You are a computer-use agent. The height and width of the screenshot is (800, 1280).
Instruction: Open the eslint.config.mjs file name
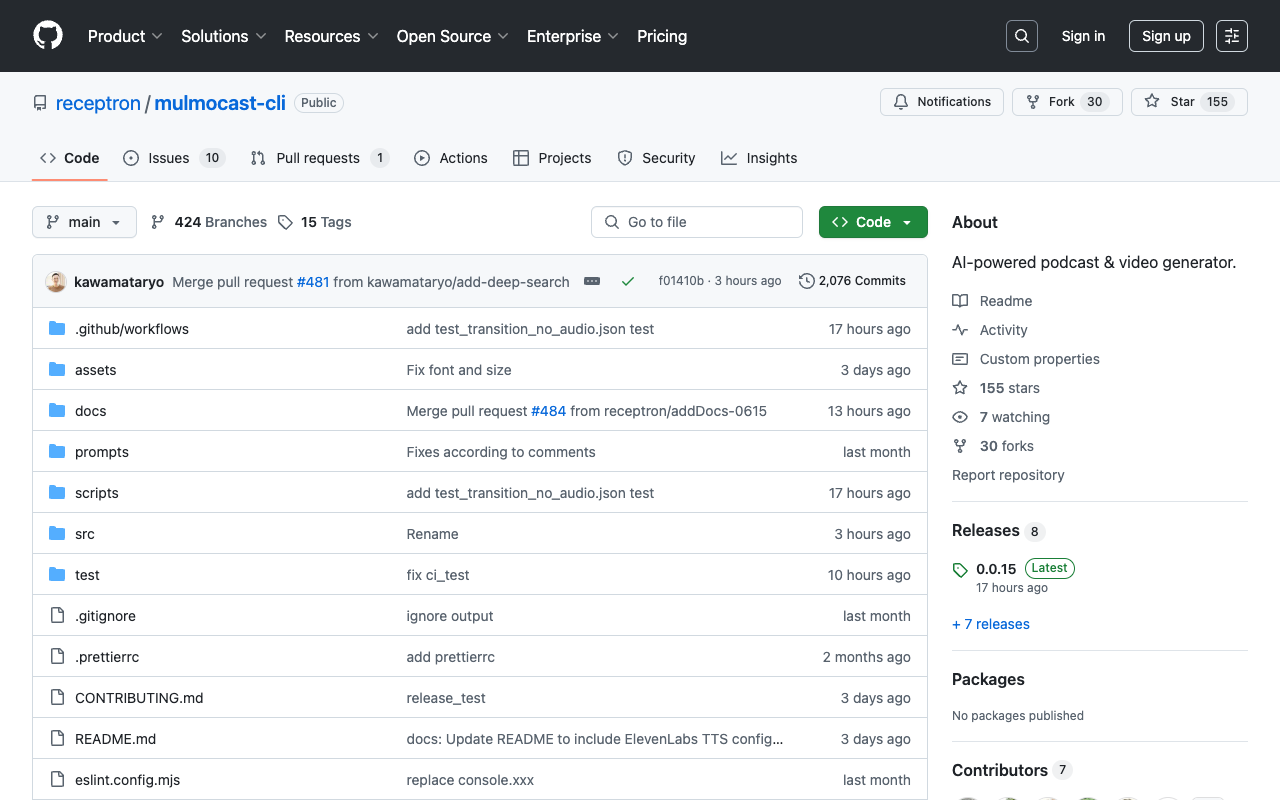[x=128, y=780]
